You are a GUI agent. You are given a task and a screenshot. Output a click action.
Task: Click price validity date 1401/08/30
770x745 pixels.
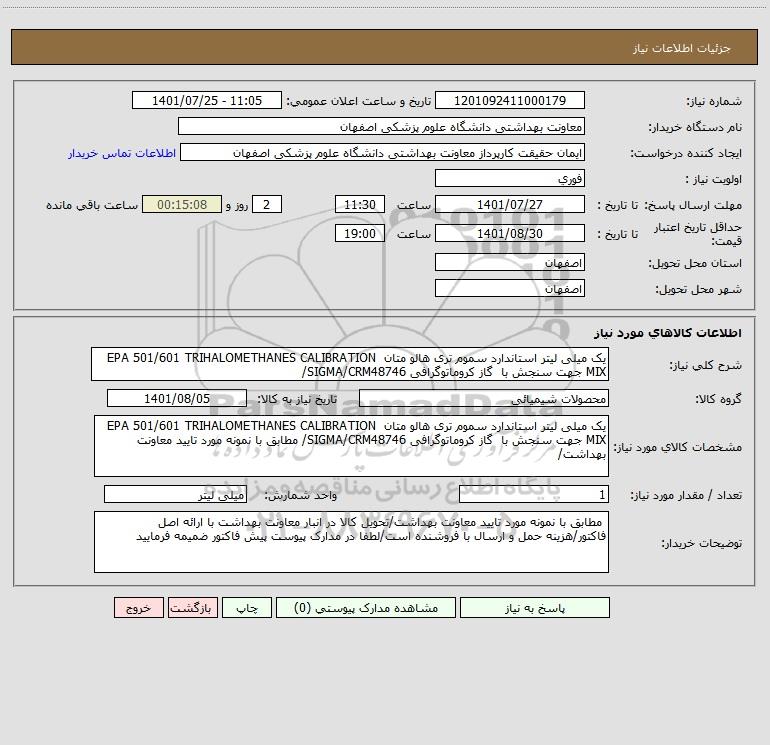510,233
